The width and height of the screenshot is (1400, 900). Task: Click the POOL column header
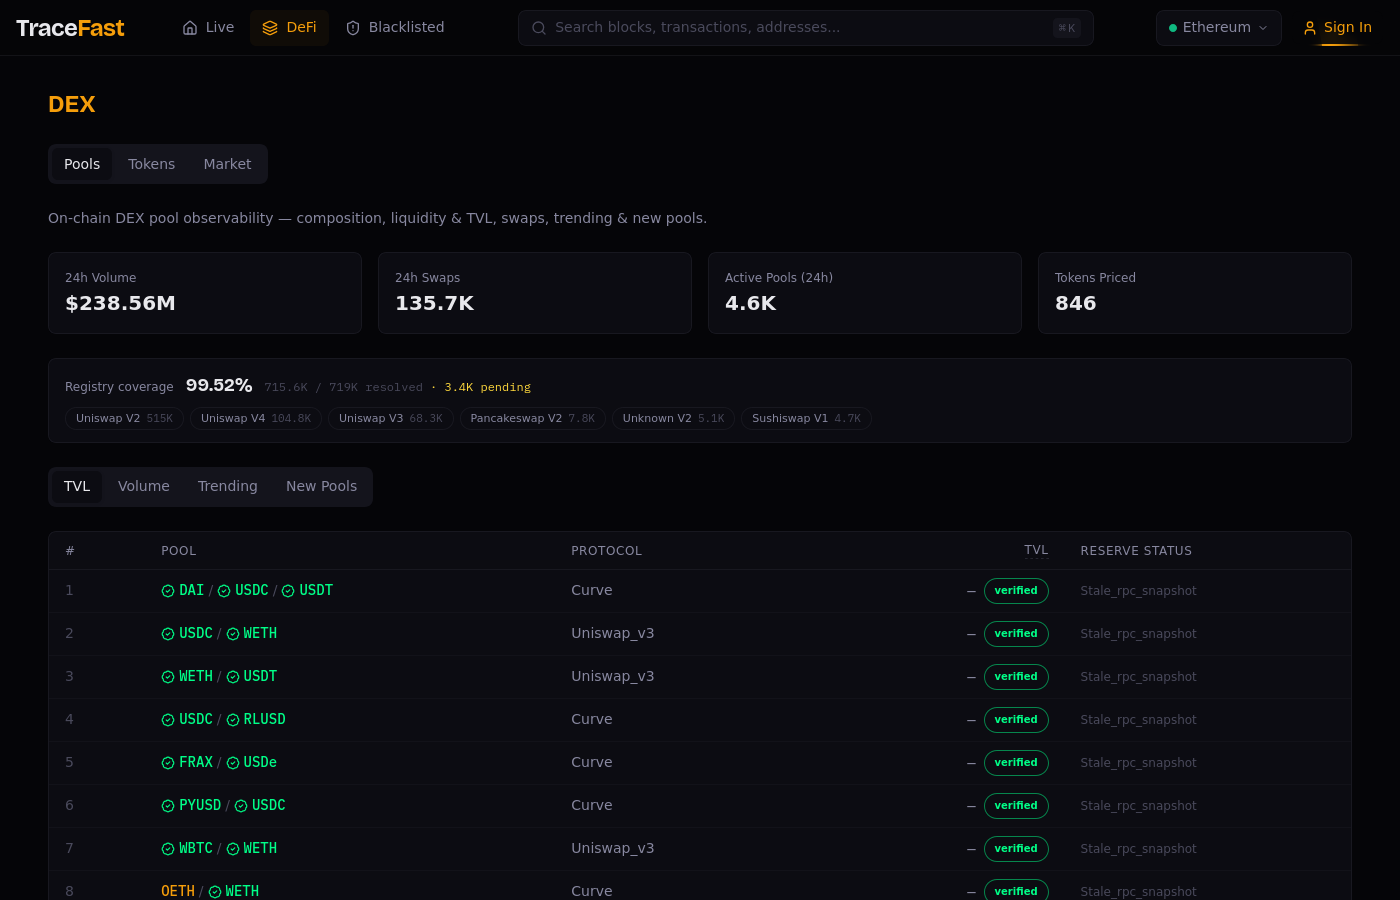coord(179,551)
